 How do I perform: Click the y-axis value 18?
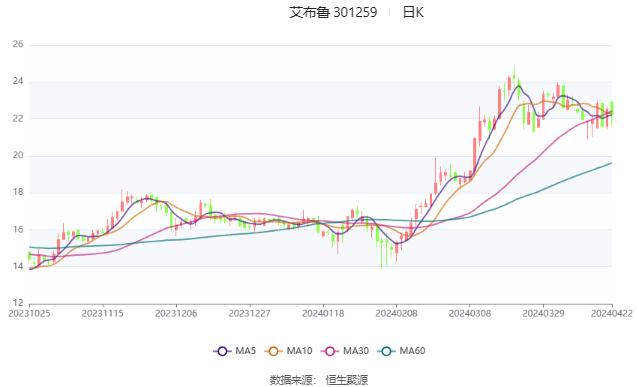click(18, 192)
